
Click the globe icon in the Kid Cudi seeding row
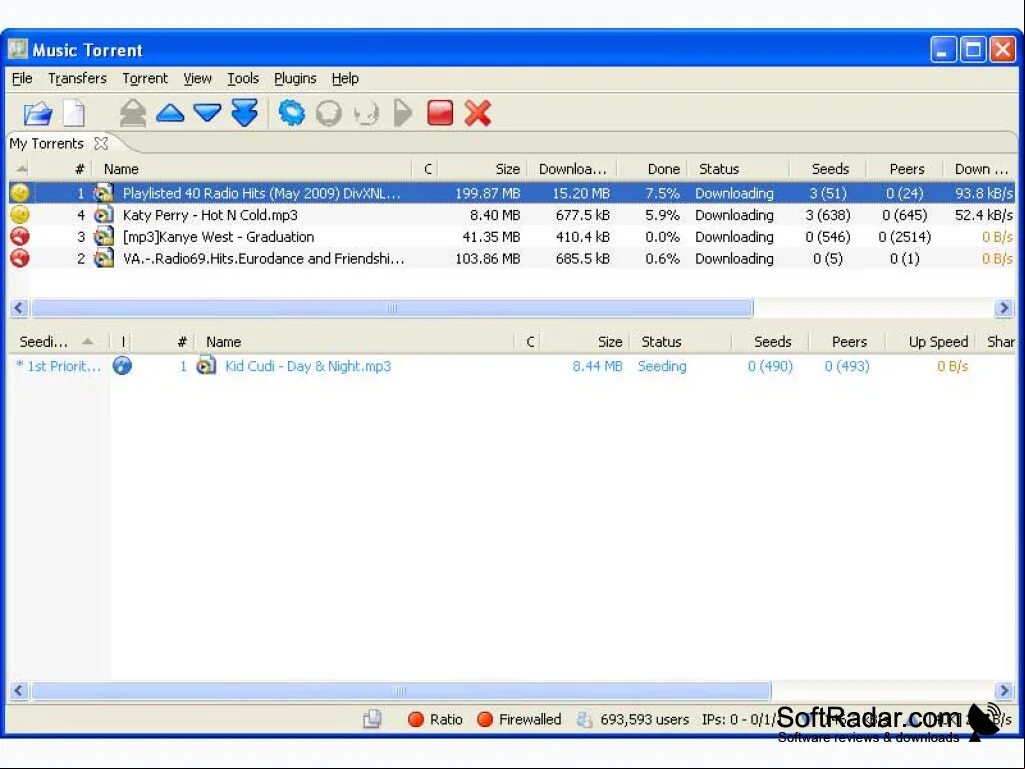122,366
